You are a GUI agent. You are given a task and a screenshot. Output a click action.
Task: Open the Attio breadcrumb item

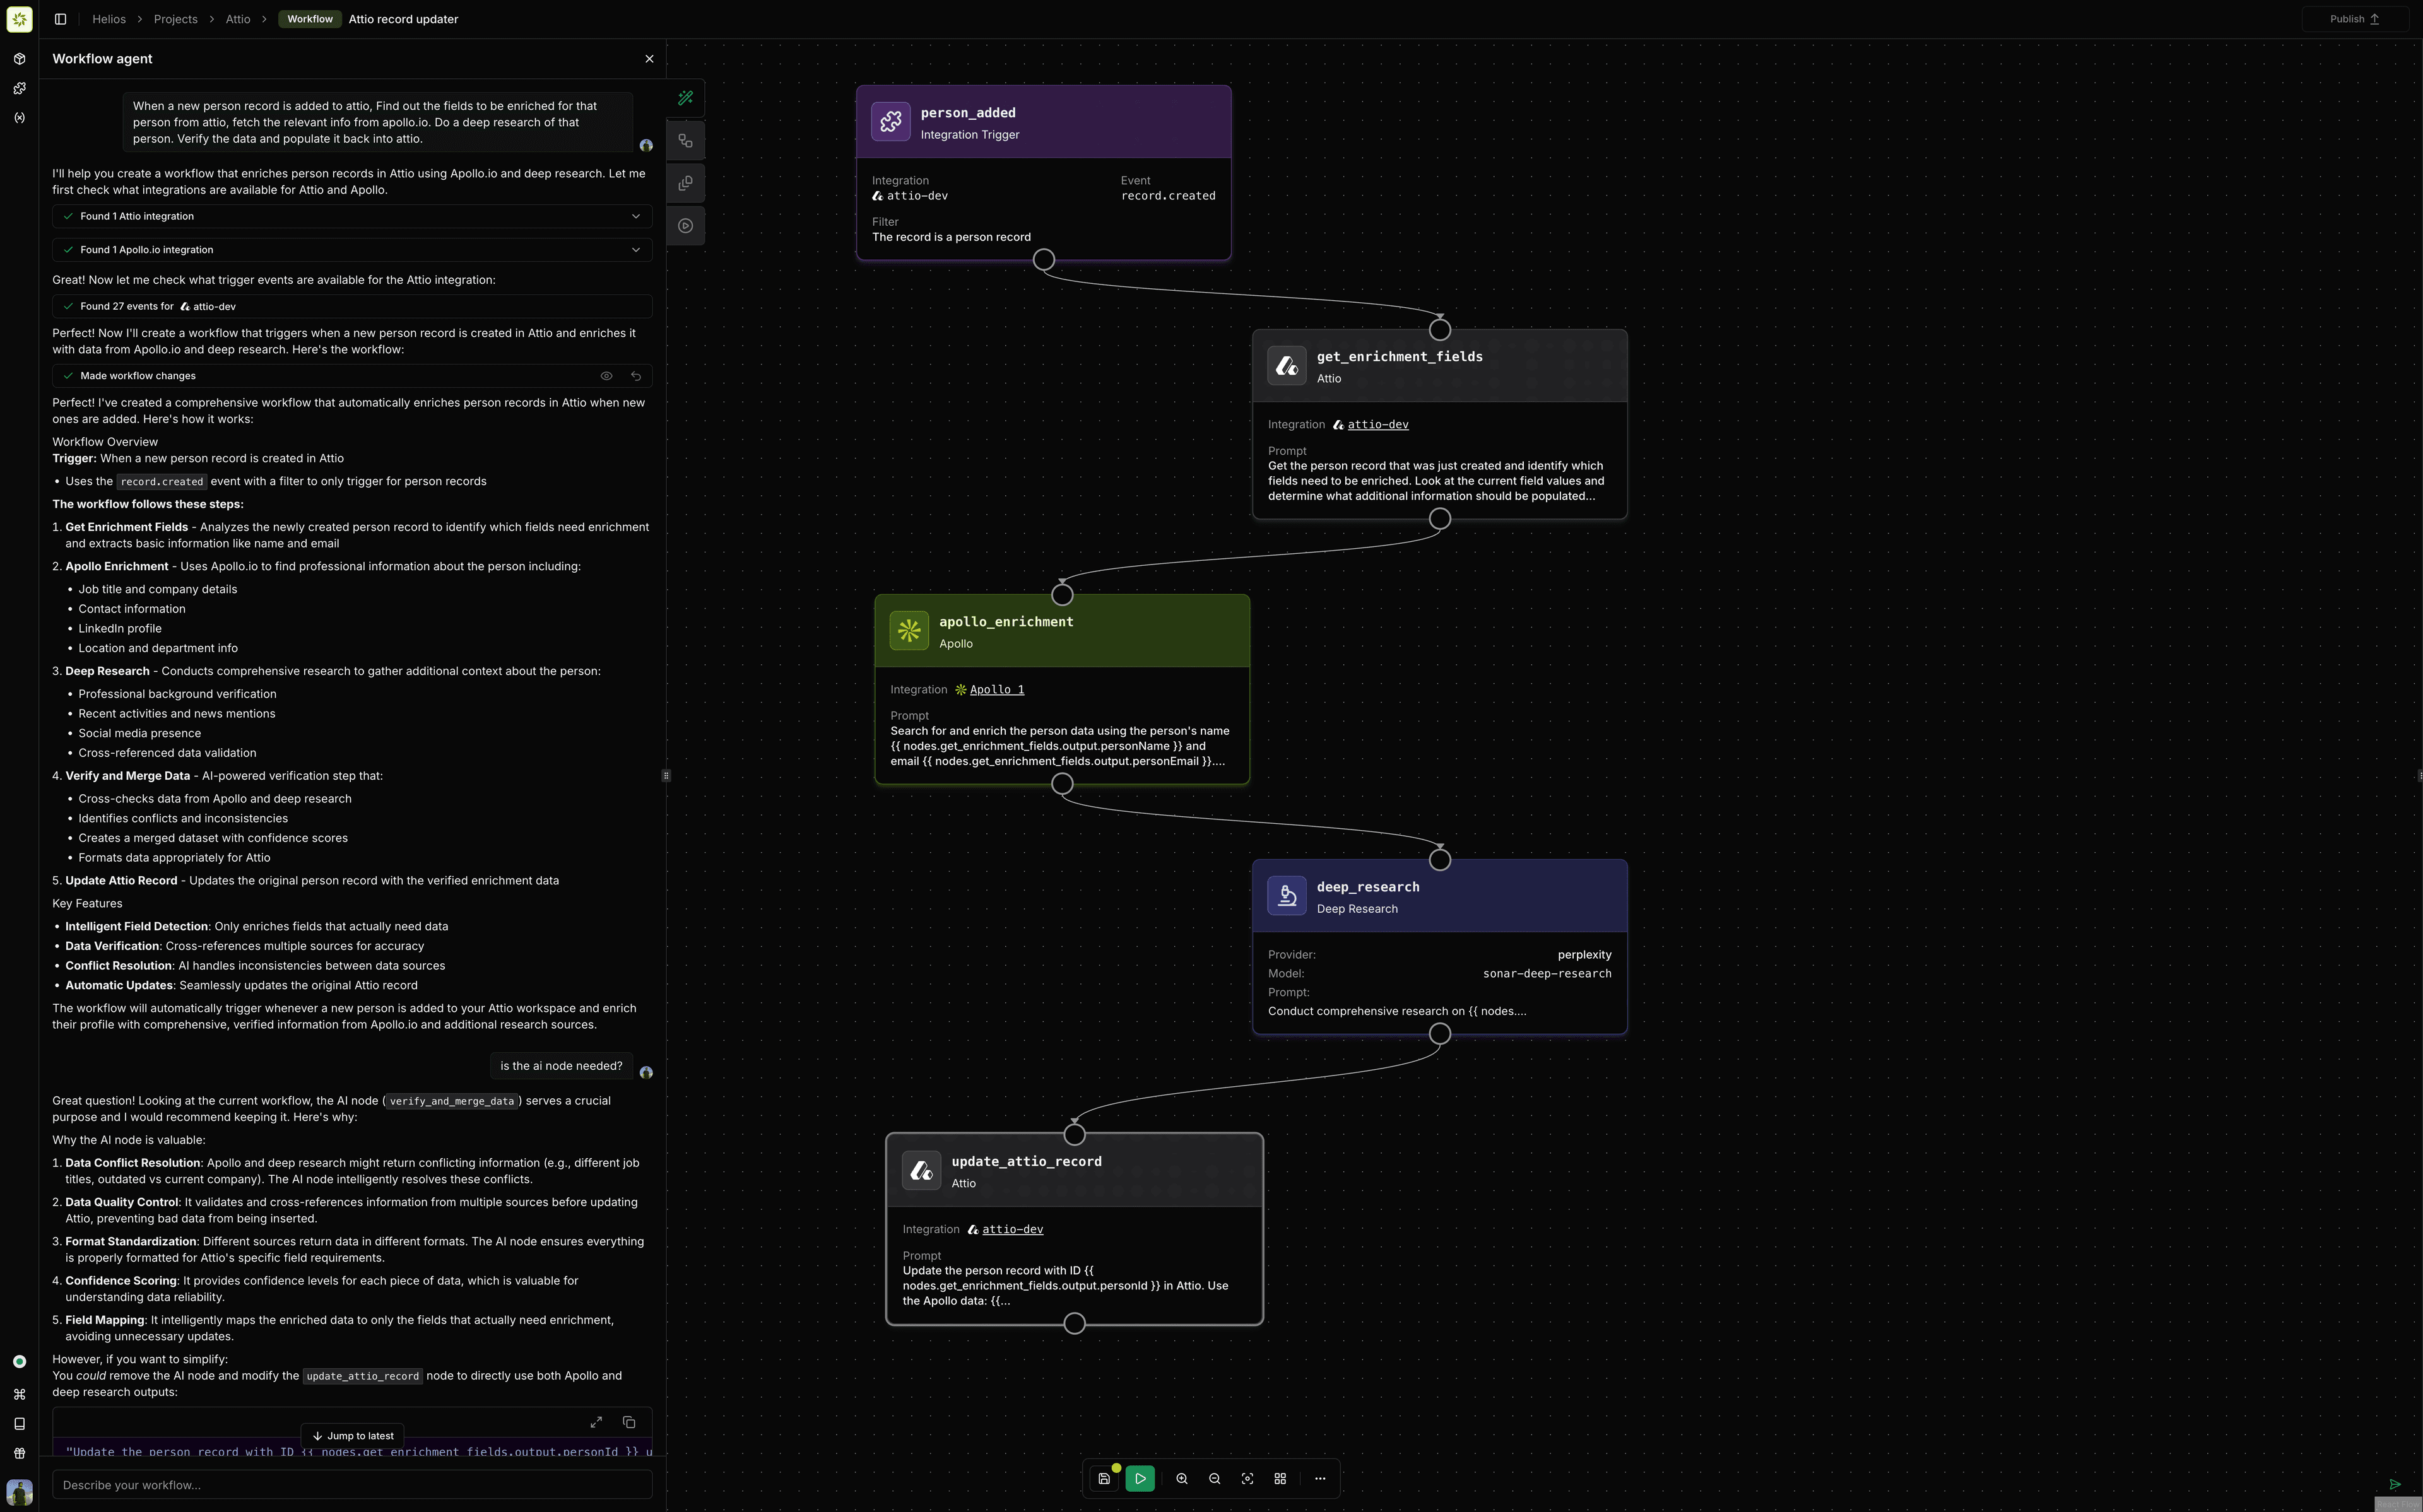point(238,19)
